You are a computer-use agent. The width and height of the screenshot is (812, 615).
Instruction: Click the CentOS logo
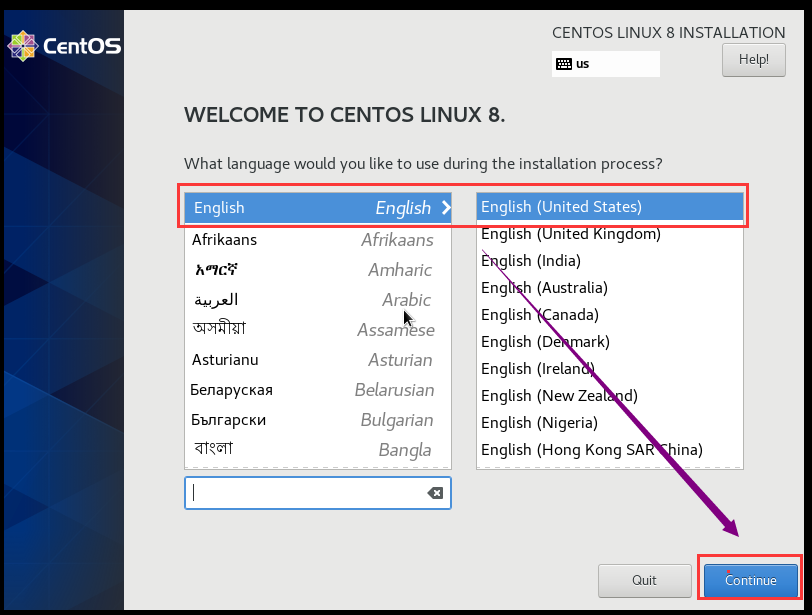pos(64,46)
